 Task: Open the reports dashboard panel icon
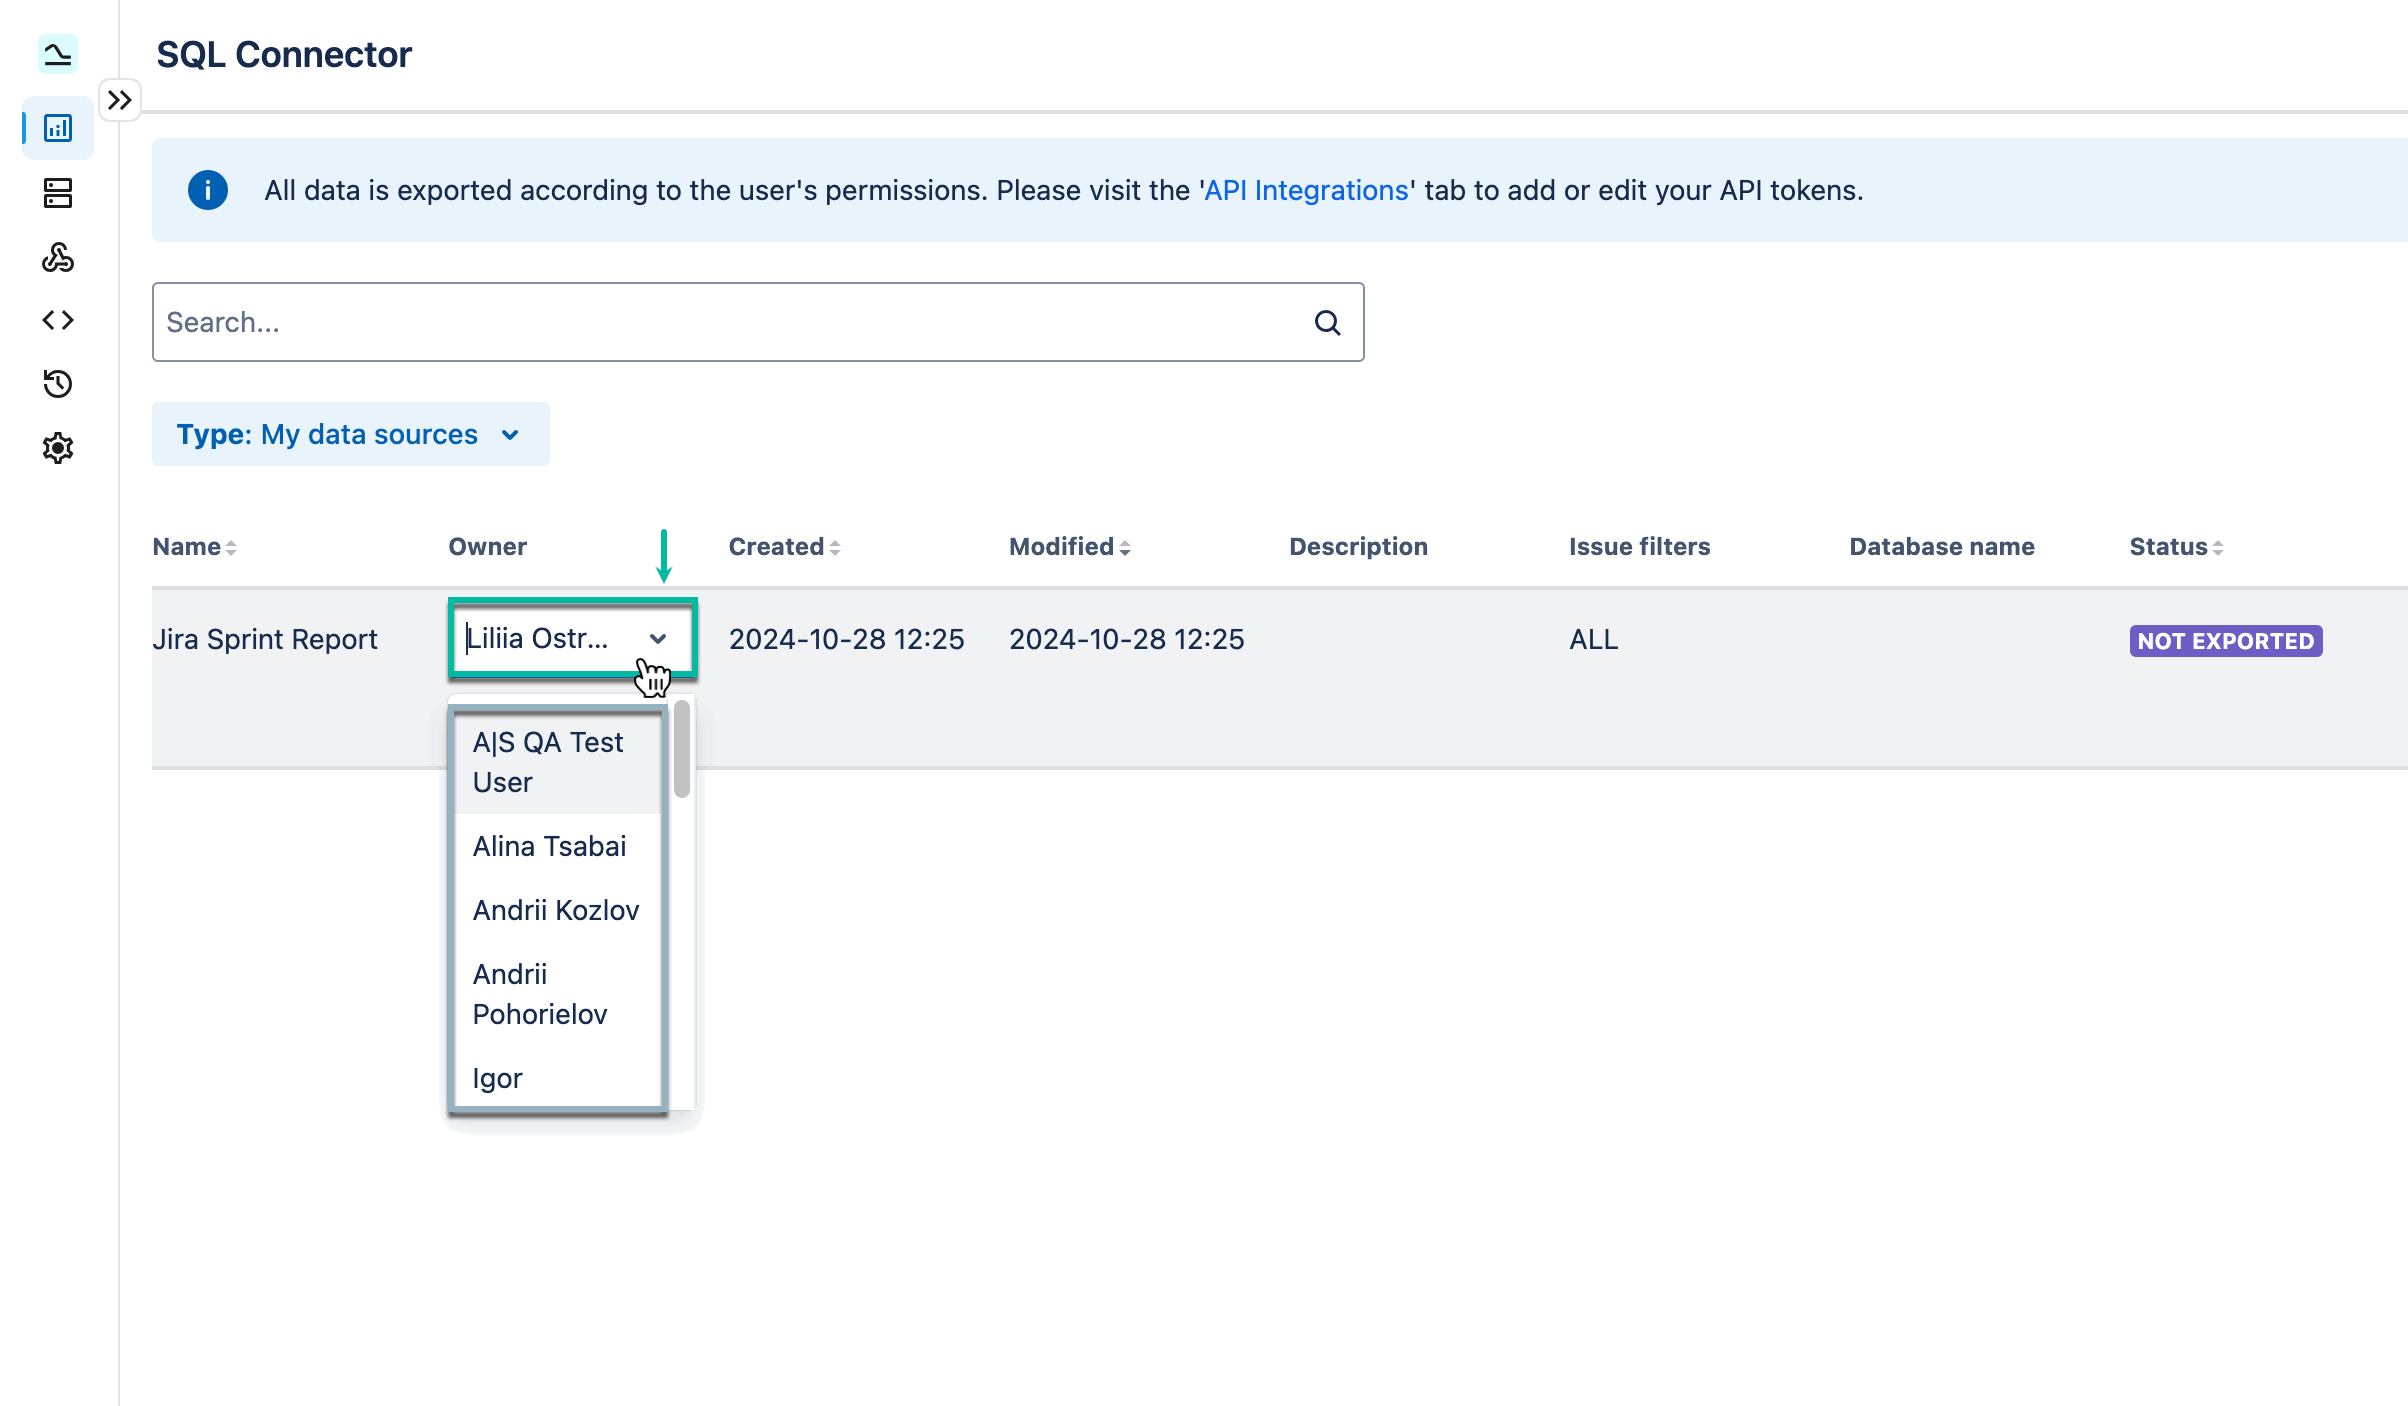click(57, 128)
